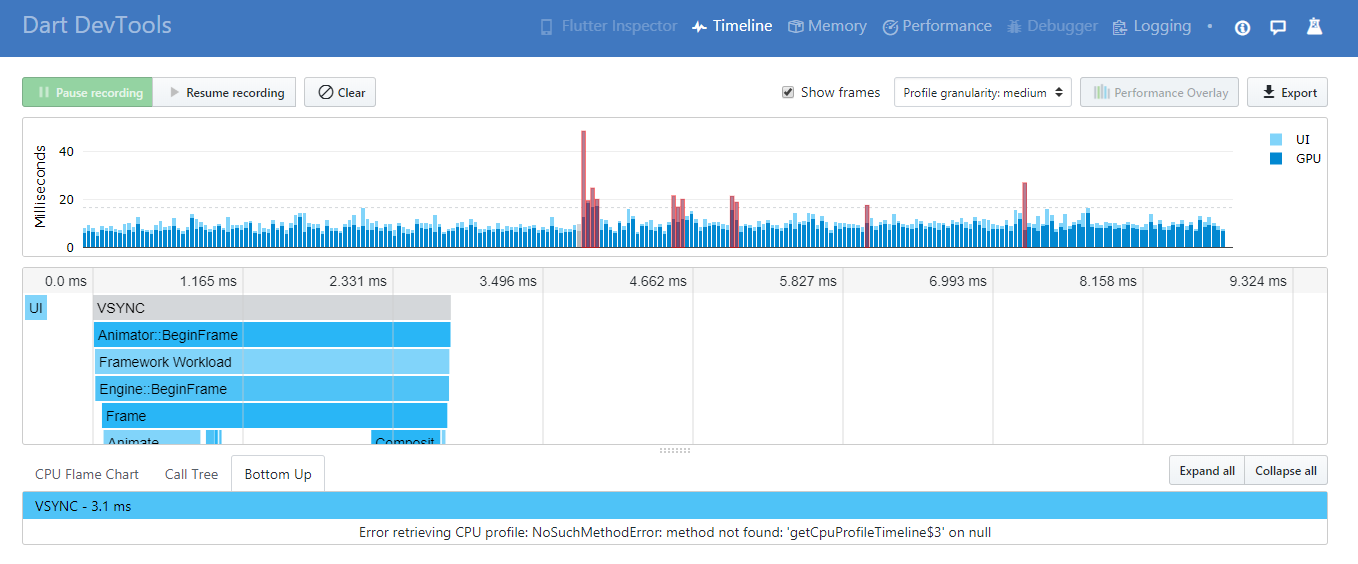1358x564 pixels.
Task: Open the CPU Flame Chart tab
Action: 87,474
